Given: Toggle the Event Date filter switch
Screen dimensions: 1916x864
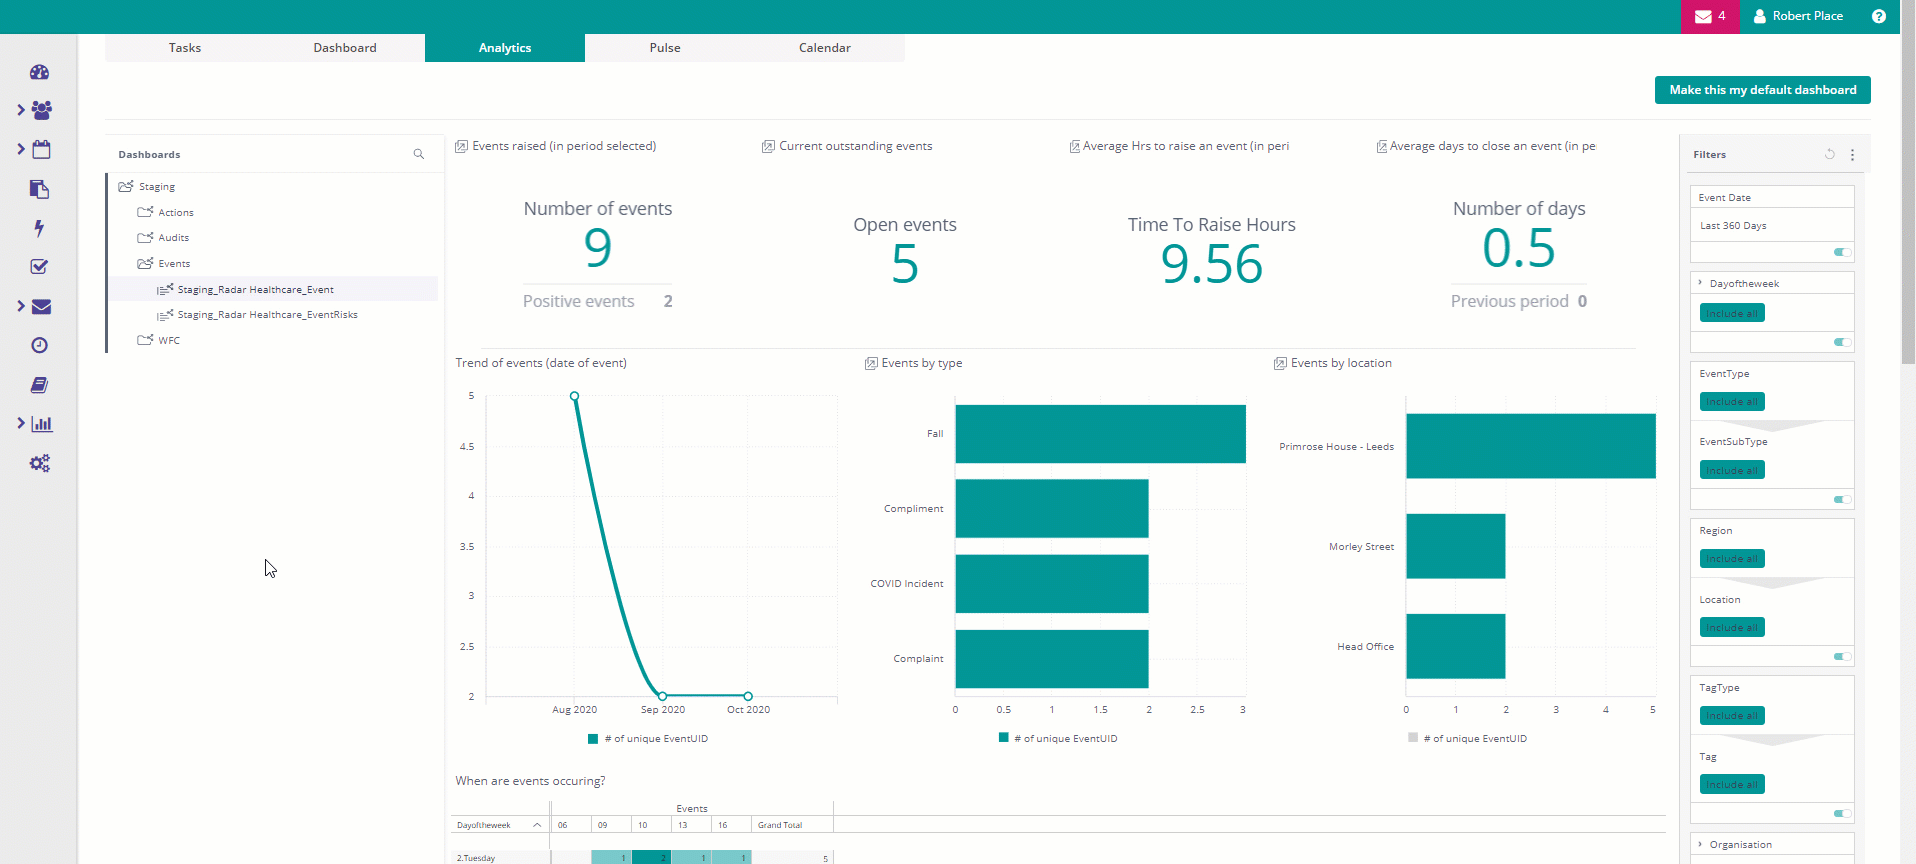Looking at the screenshot, I should click(1842, 252).
